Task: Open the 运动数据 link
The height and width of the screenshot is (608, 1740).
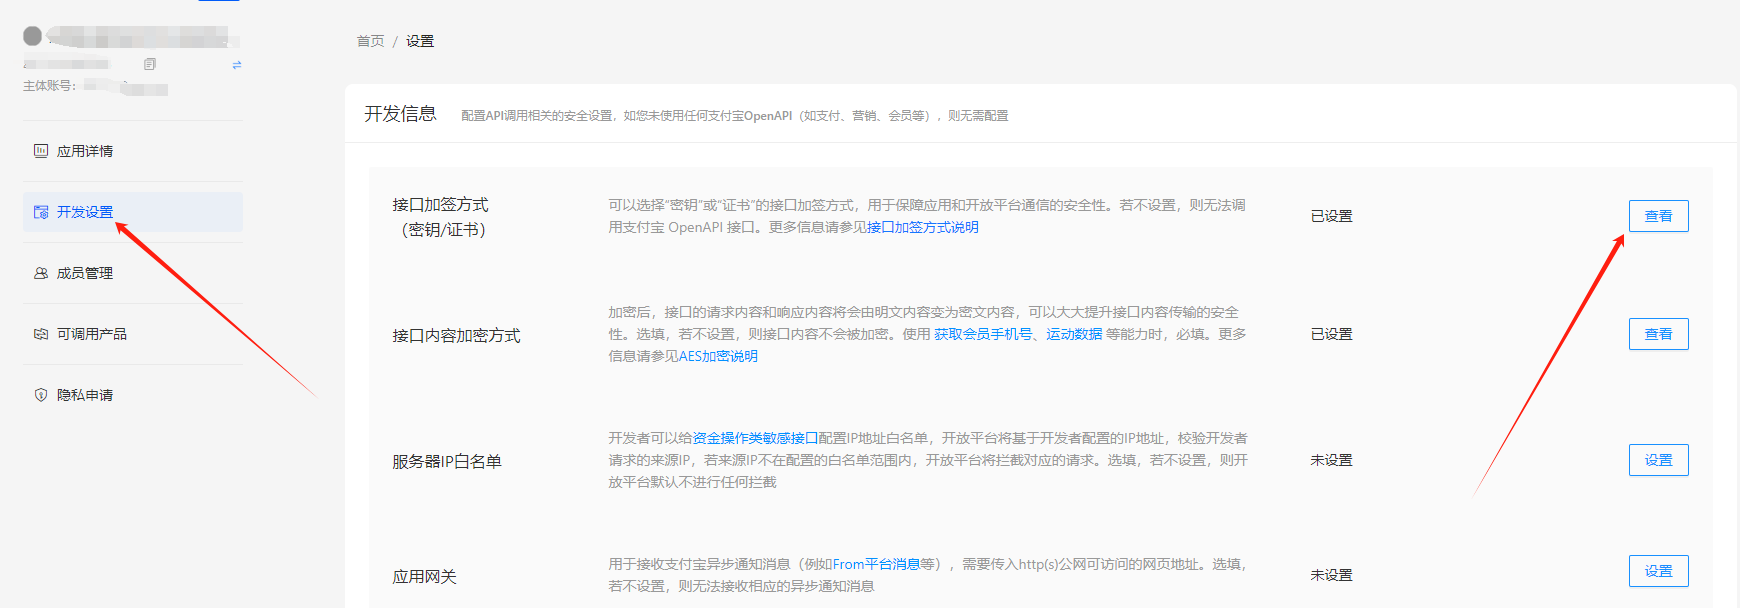Action: pos(1074,334)
